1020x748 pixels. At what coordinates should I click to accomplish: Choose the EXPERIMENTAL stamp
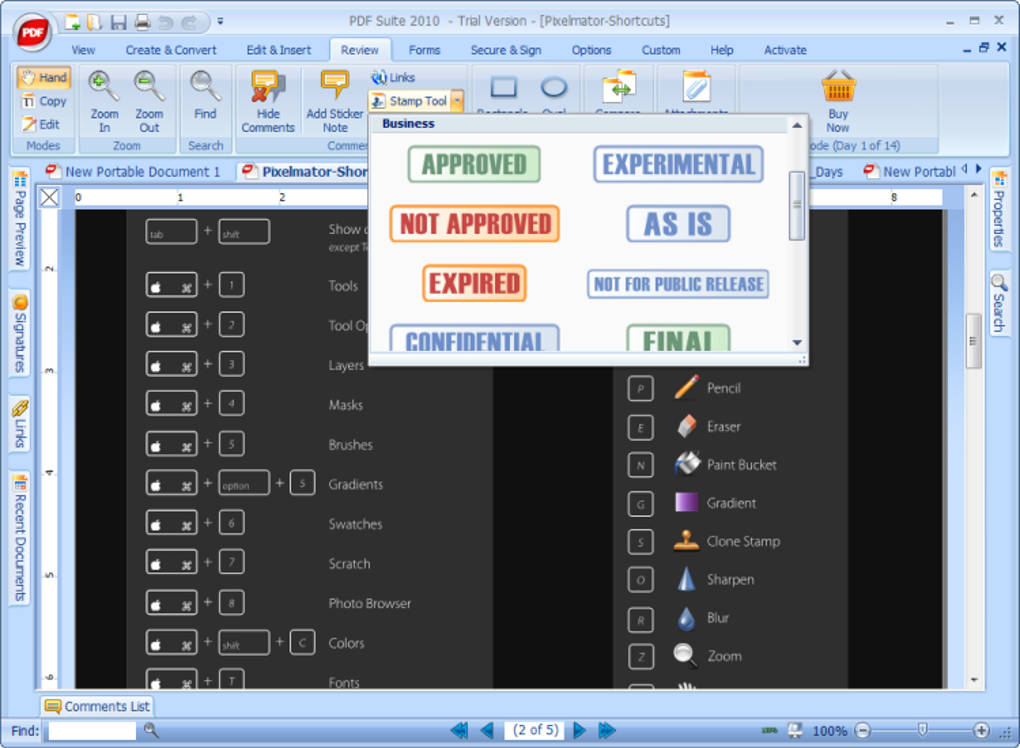[x=678, y=164]
